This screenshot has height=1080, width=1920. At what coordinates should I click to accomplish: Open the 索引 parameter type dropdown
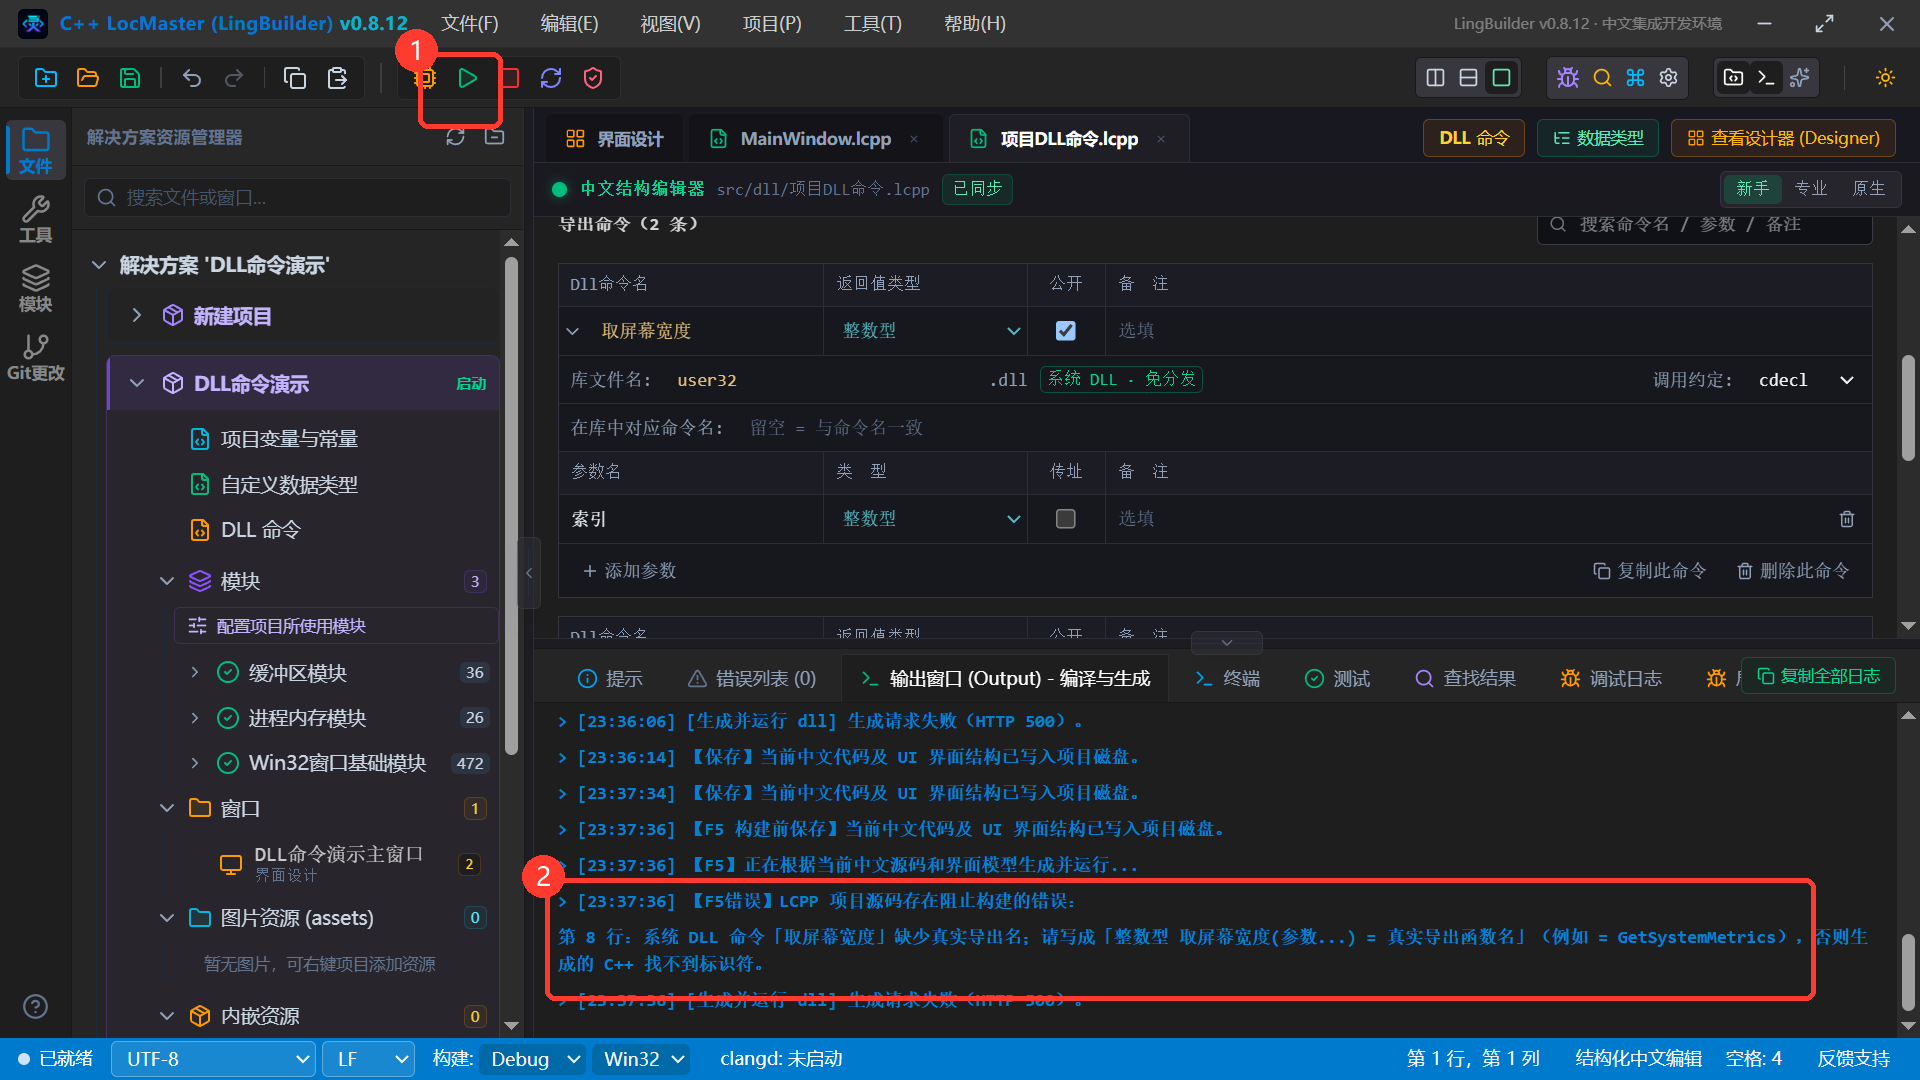930,519
